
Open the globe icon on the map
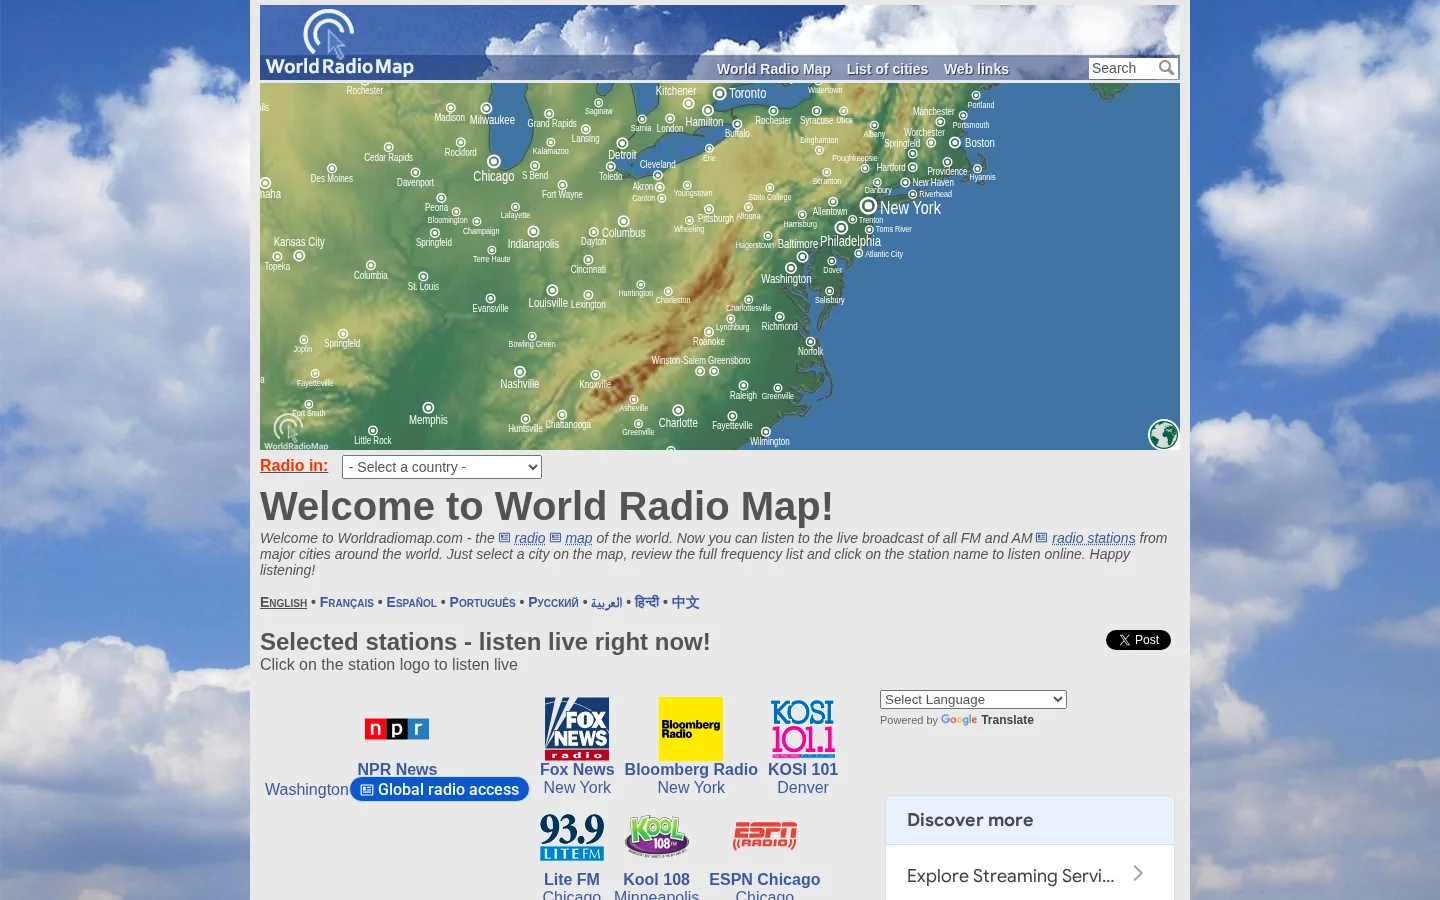click(1163, 435)
